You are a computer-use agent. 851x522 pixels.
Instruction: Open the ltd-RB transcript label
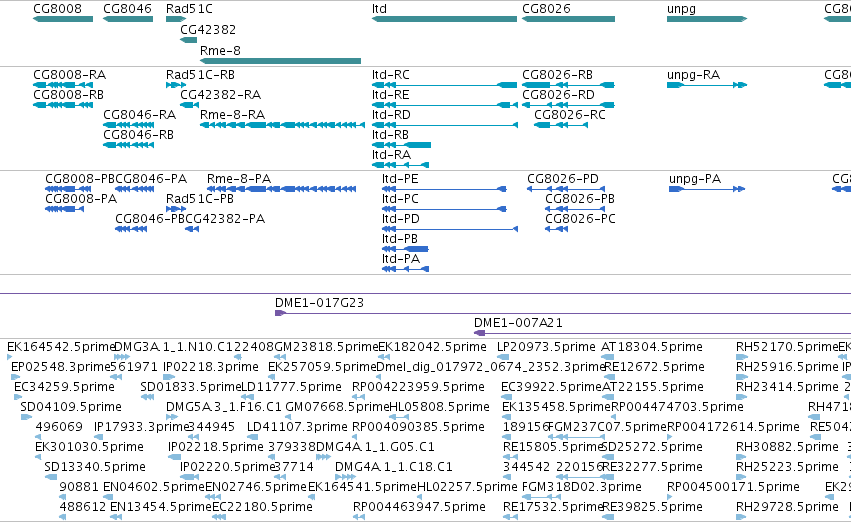(390, 135)
